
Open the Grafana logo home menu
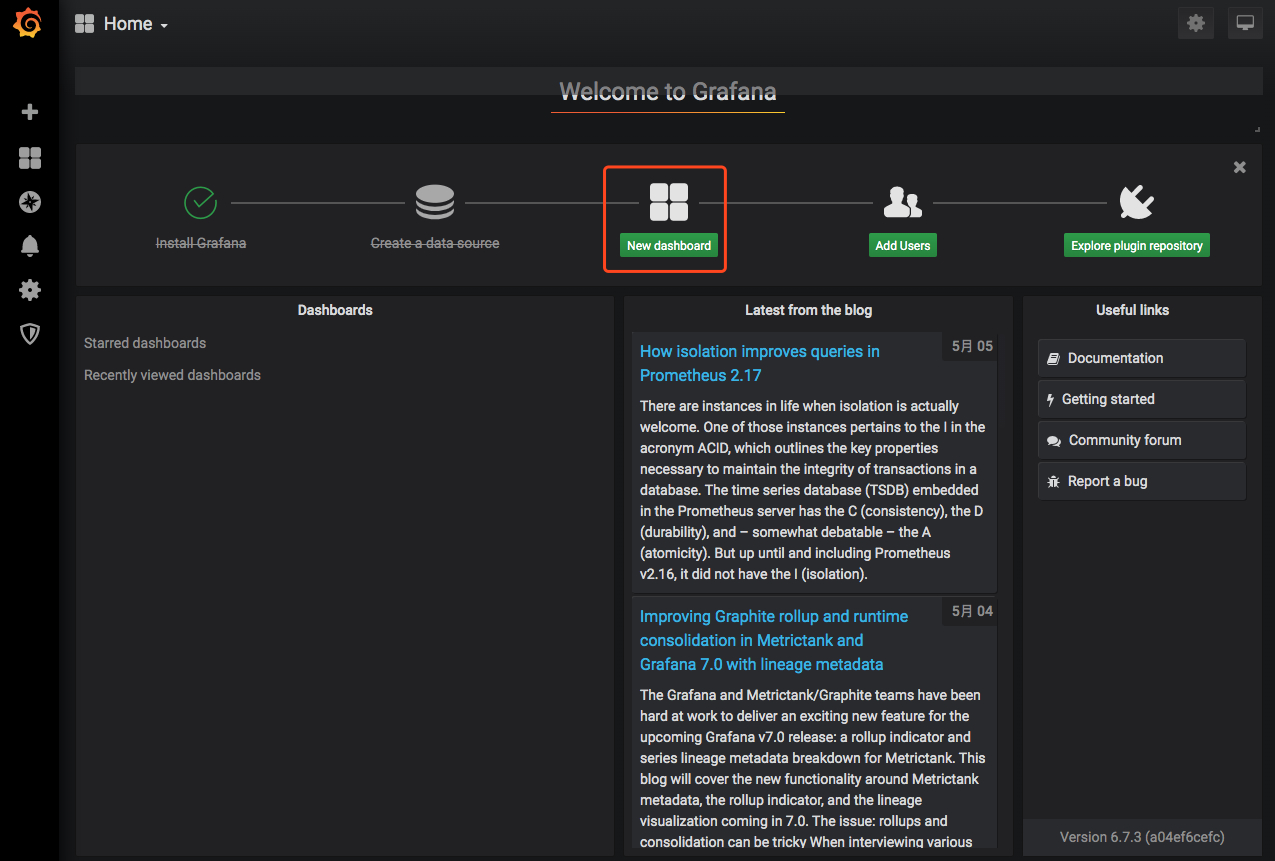29,24
